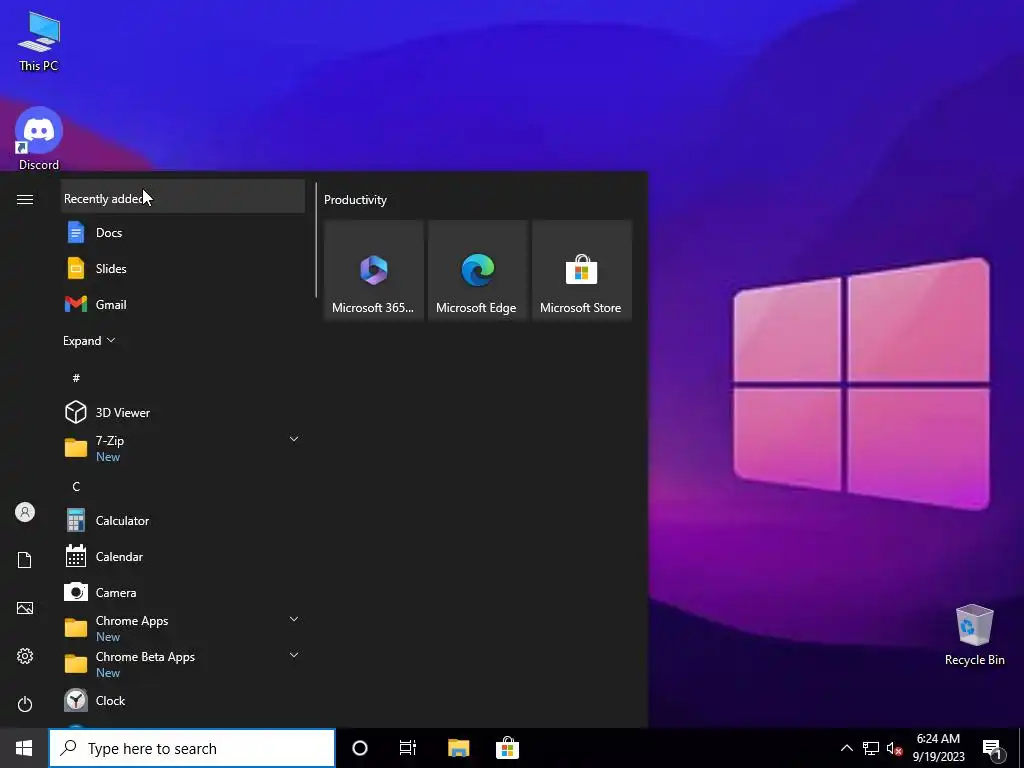Image resolution: width=1024 pixels, height=768 pixels.
Task: Open the Camera app
Action: pos(183,592)
